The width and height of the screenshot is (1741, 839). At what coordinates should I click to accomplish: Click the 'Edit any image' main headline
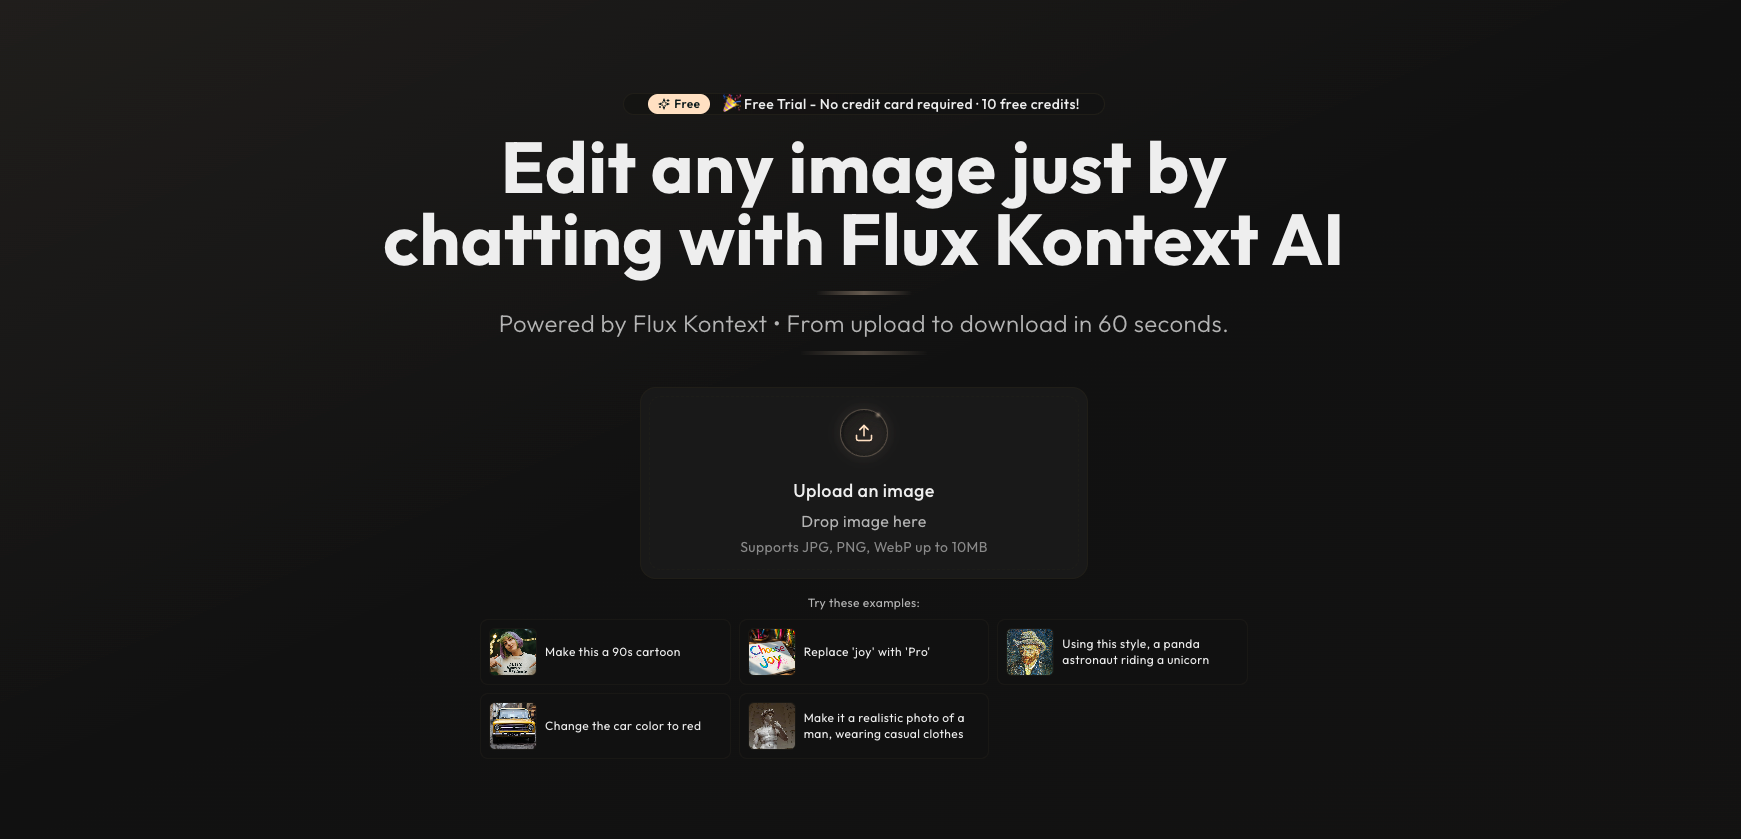click(x=864, y=205)
